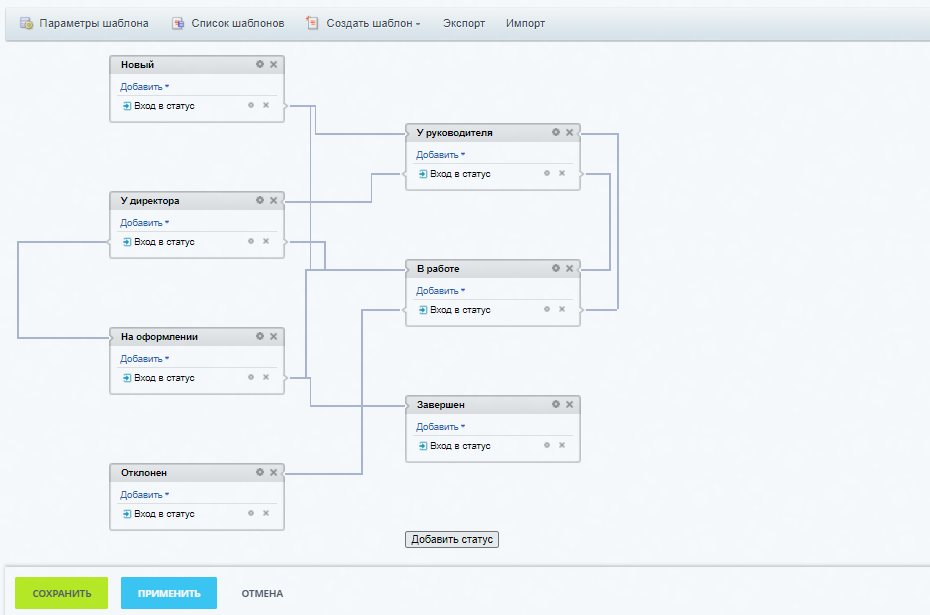Remove Вход в статус action in Отклонен
Image resolution: width=930 pixels, height=615 pixels.
[x=266, y=513]
